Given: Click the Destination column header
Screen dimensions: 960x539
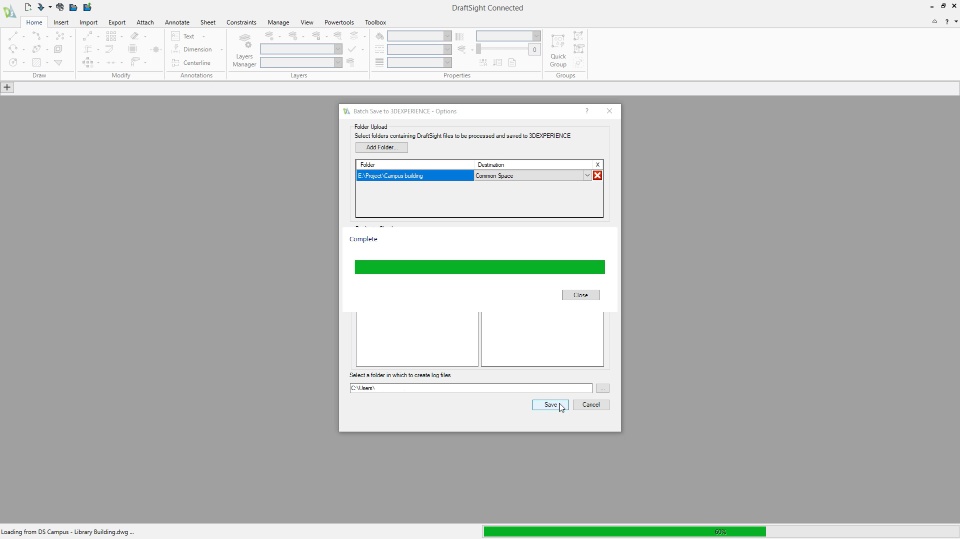Looking at the screenshot, I should (x=534, y=165).
